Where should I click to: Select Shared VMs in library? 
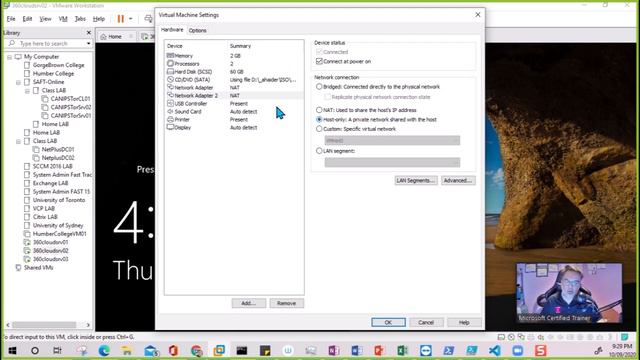click(x=38, y=268)
